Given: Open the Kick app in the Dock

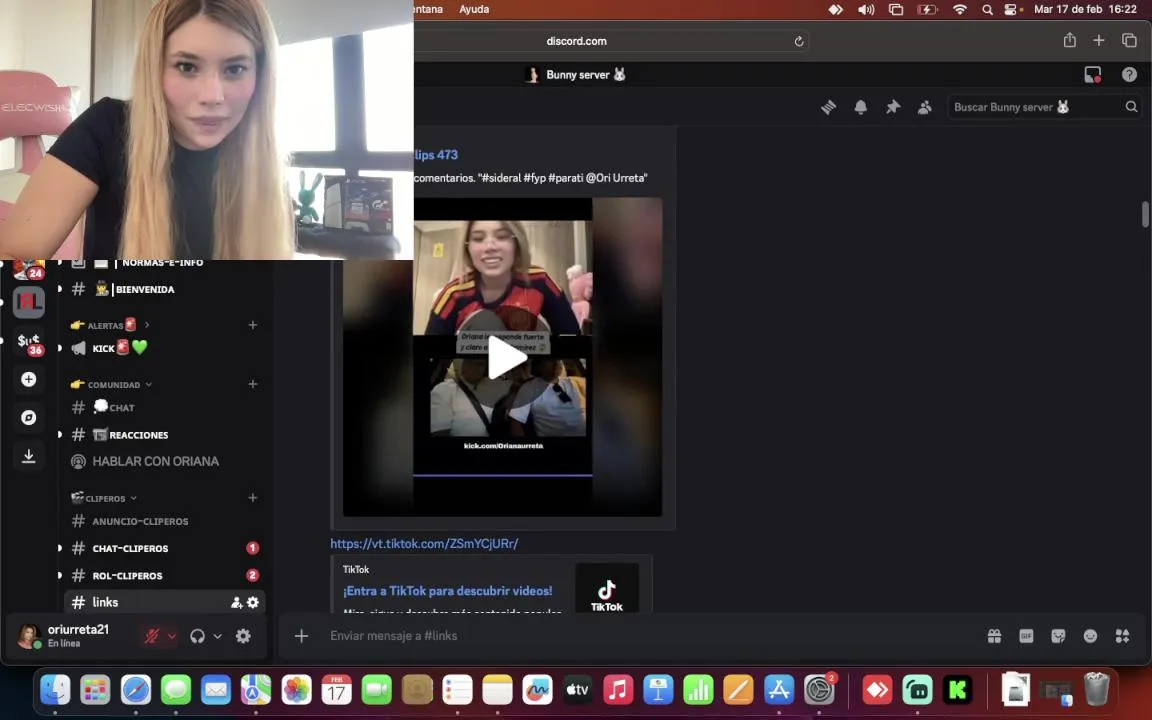Looking at the screenshot, I should coord(957,690).
